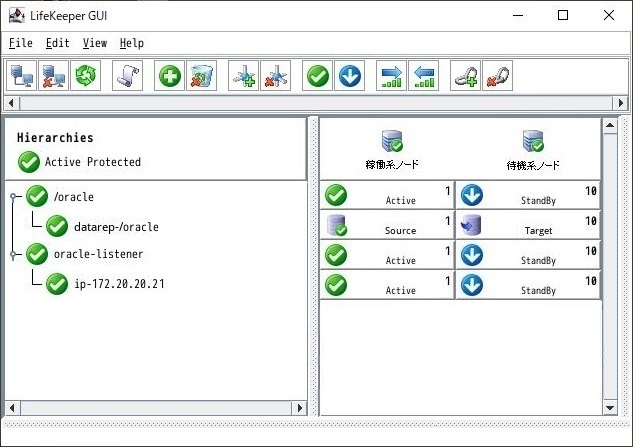Click hierarchy pane scrollbar right arrow
This screenshot has height=447, width=633.
point(300,408)
